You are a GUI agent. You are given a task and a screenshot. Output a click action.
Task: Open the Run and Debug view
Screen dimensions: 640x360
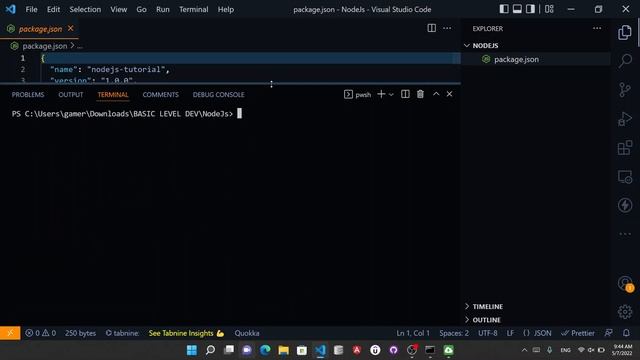tap(624, 119)
